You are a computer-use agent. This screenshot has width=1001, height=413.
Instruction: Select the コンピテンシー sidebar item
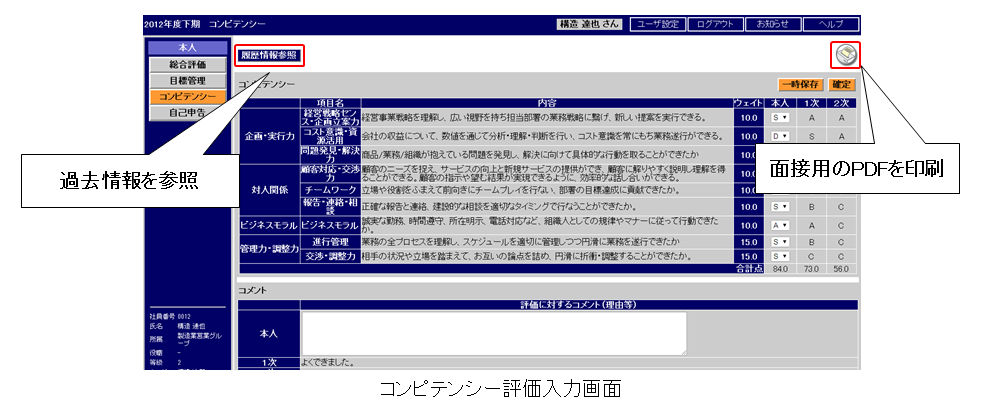coord(187,97)
